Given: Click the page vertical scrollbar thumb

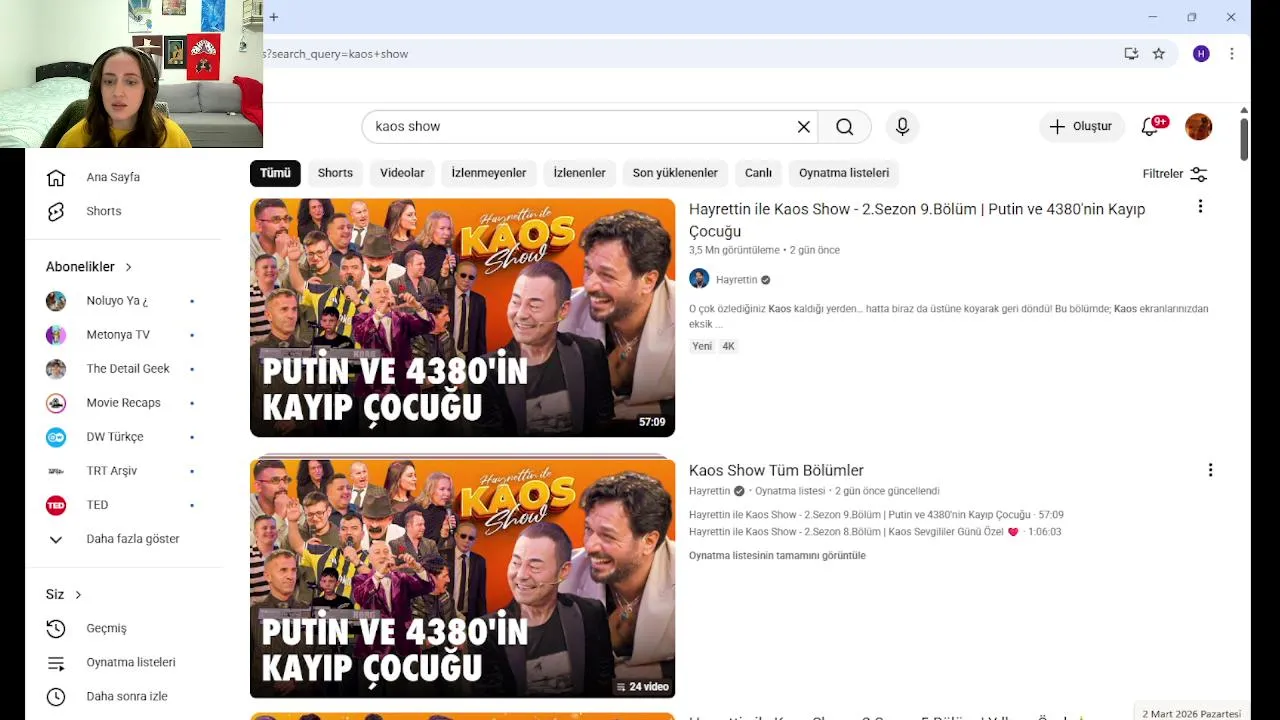Looking at the screenshot, I should 1244,138.
